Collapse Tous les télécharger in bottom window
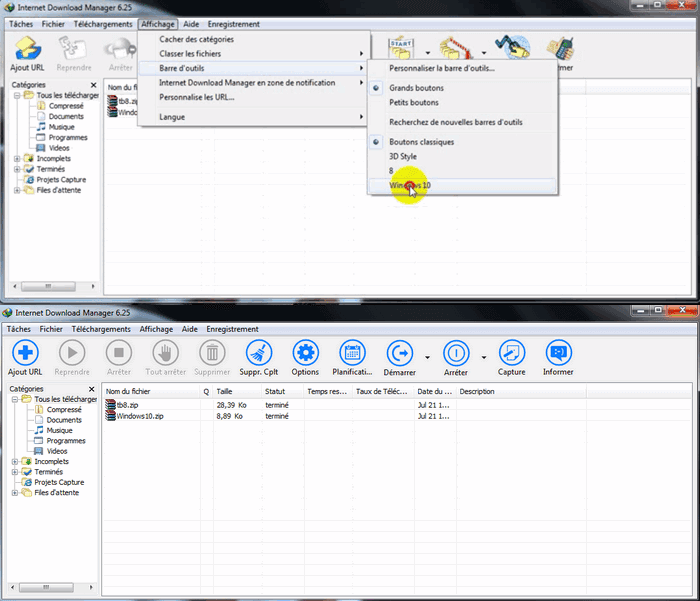 click(15, 399)
